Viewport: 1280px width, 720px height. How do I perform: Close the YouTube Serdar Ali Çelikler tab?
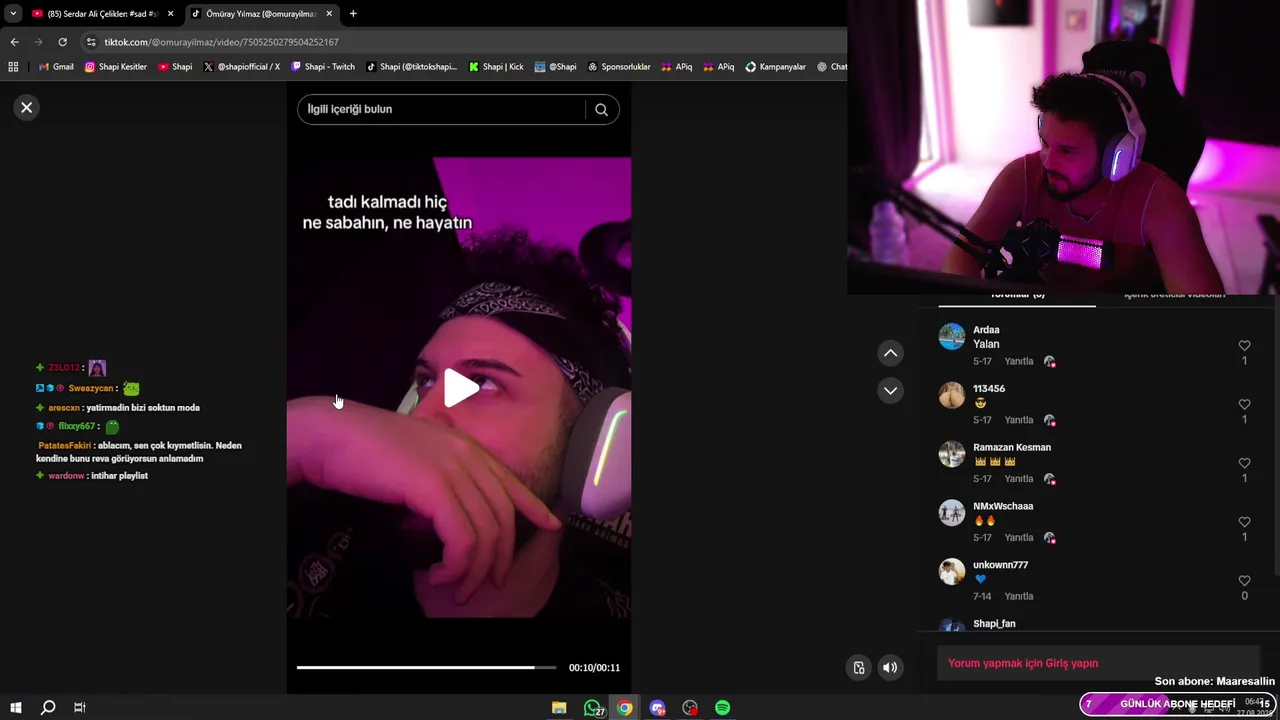170,14
